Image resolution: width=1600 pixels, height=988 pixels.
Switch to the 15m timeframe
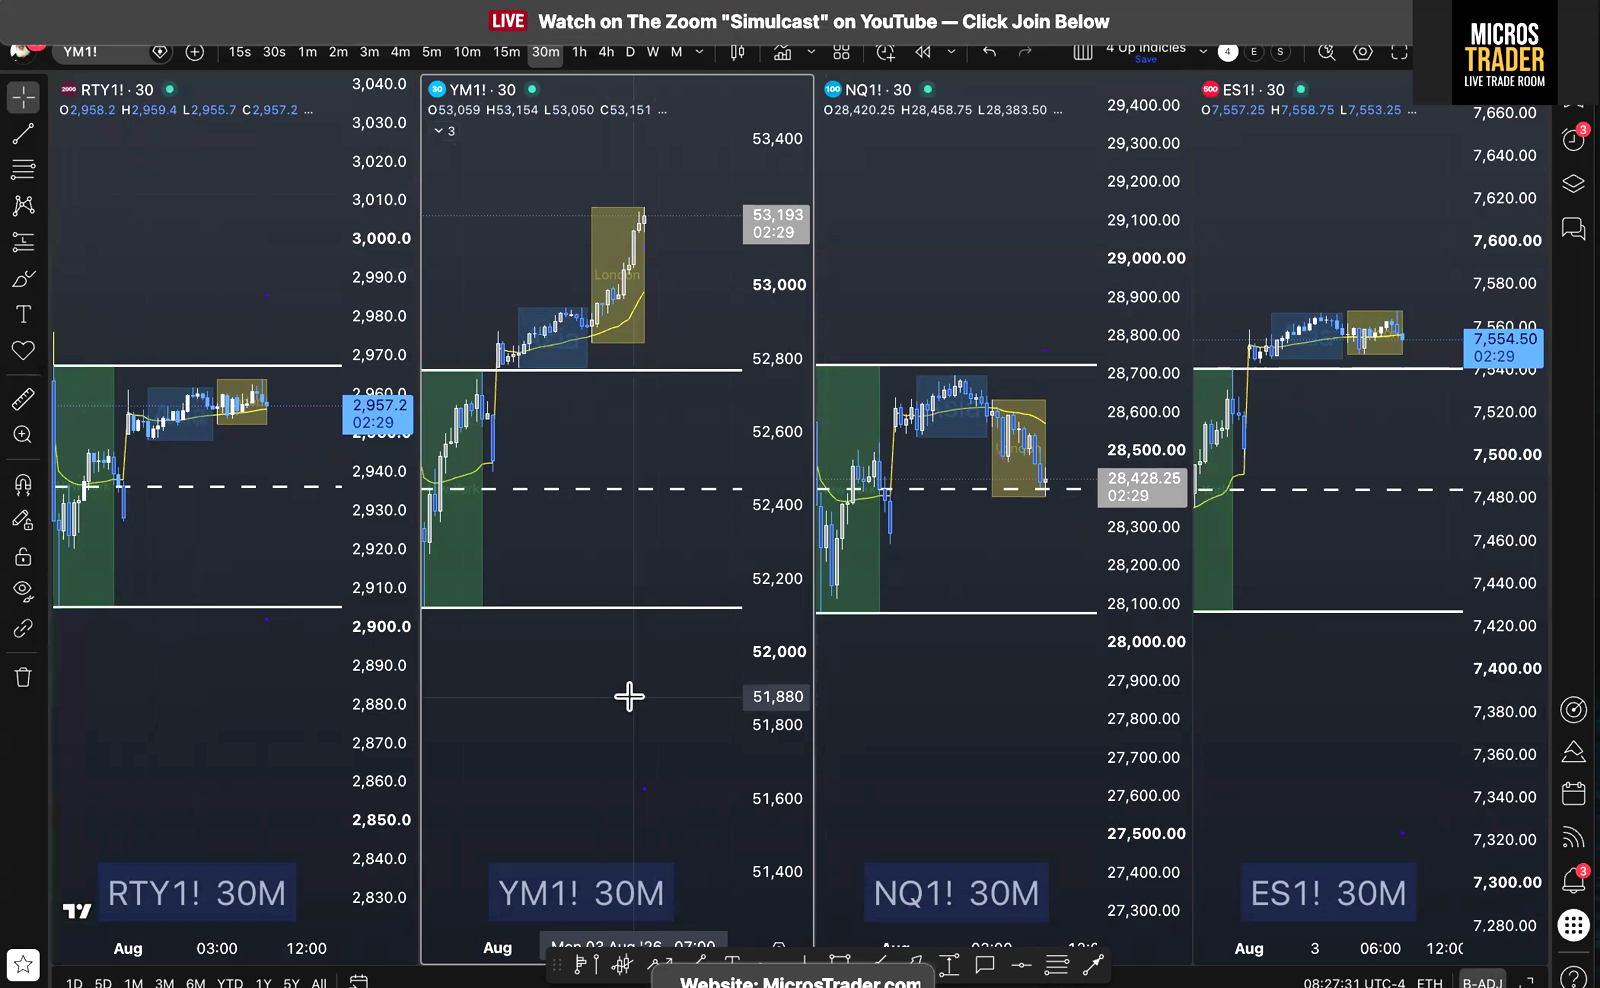click(507, 52)
